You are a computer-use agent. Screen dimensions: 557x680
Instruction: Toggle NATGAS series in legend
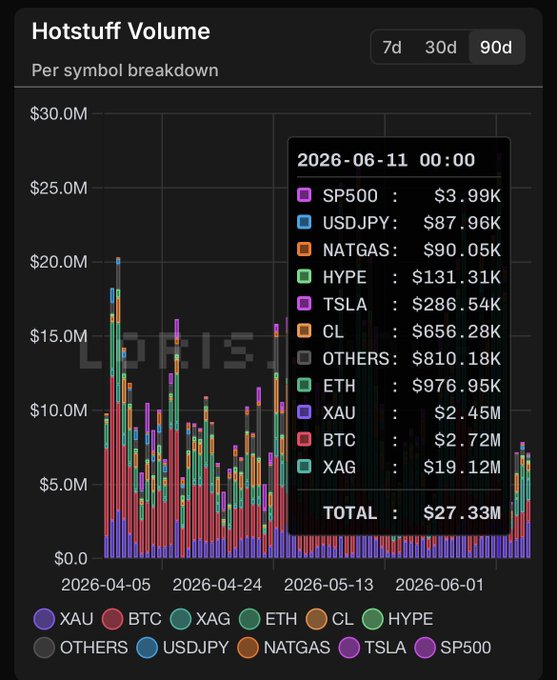point(284,647)
